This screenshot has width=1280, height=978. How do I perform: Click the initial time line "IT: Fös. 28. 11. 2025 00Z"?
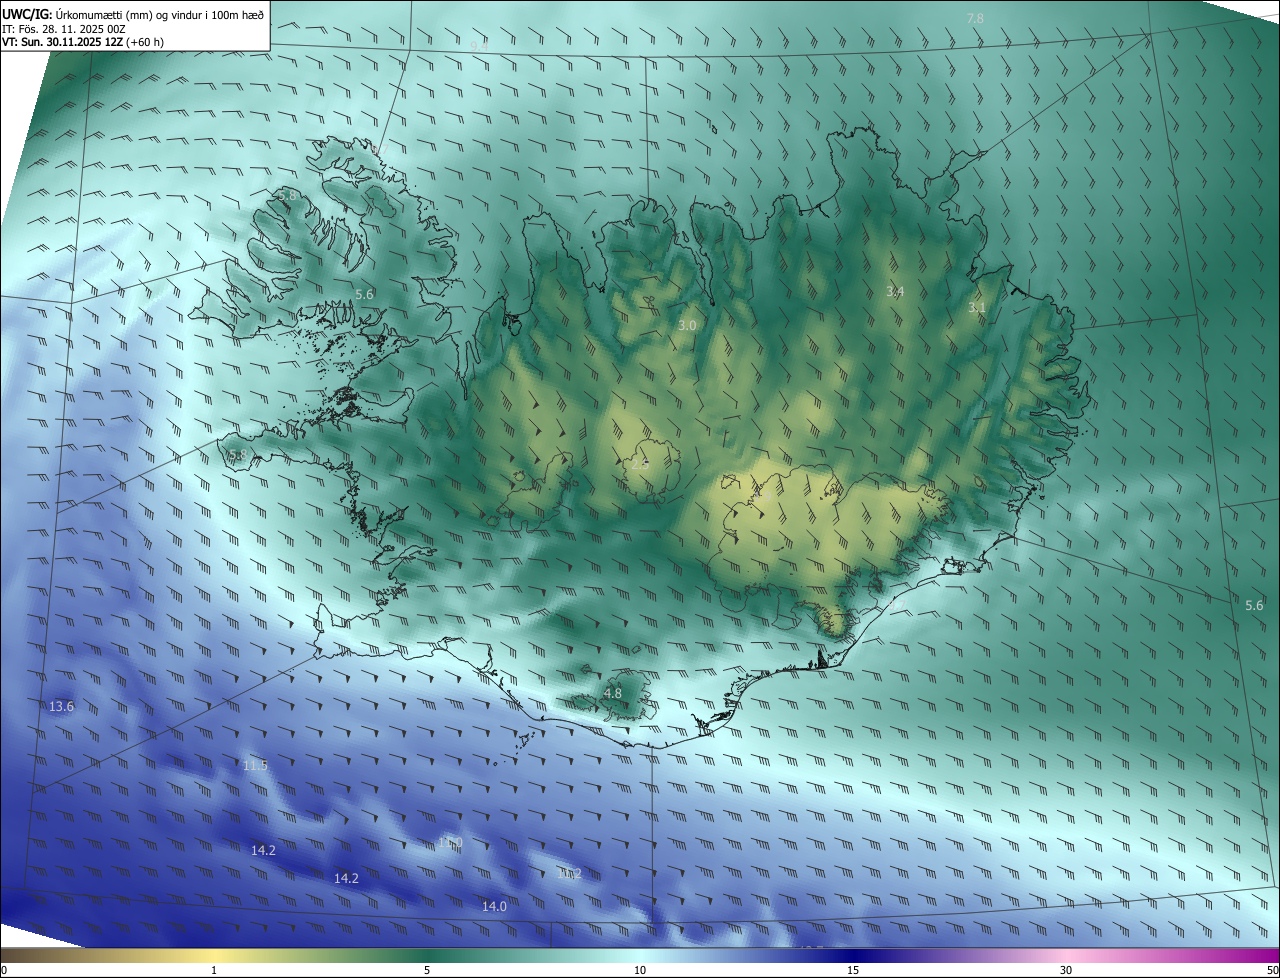click(x=64, y=29)
